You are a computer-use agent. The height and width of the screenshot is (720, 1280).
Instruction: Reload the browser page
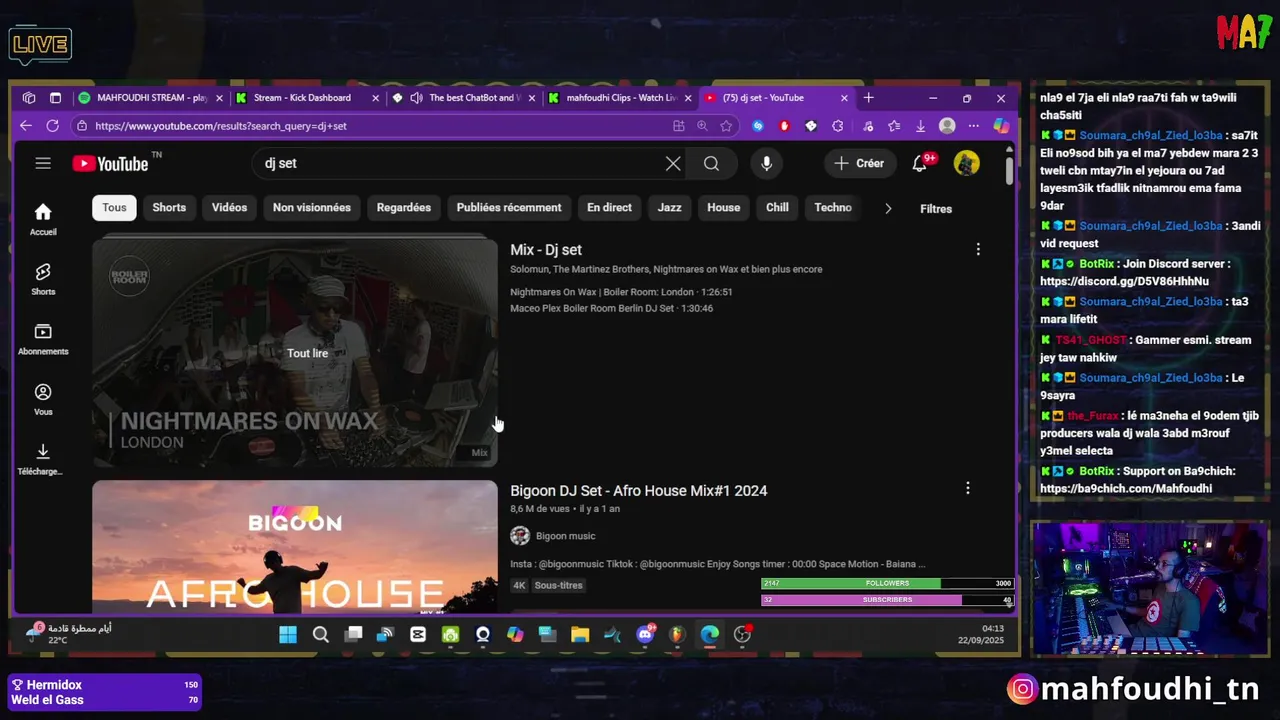(52, 126)
